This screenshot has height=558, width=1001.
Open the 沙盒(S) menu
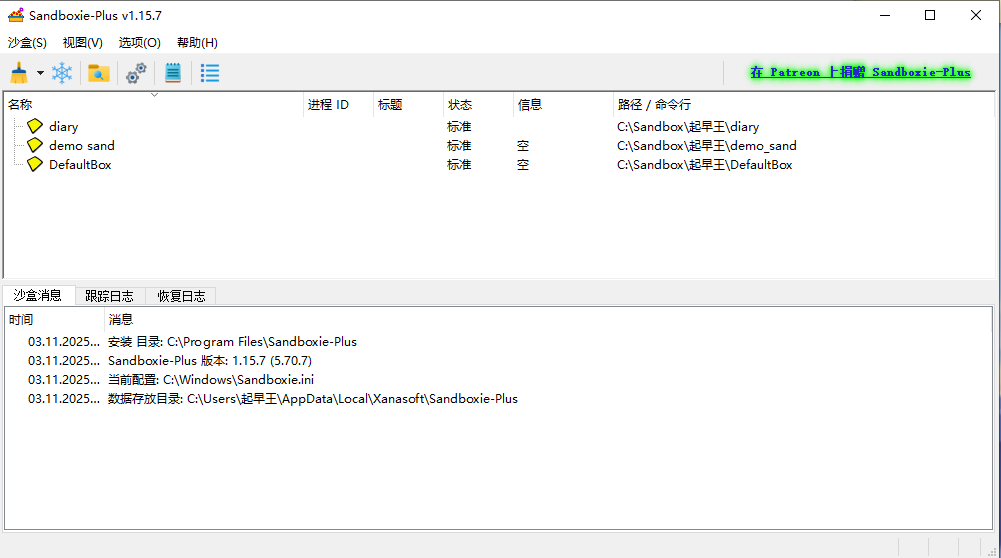(27, 43)
